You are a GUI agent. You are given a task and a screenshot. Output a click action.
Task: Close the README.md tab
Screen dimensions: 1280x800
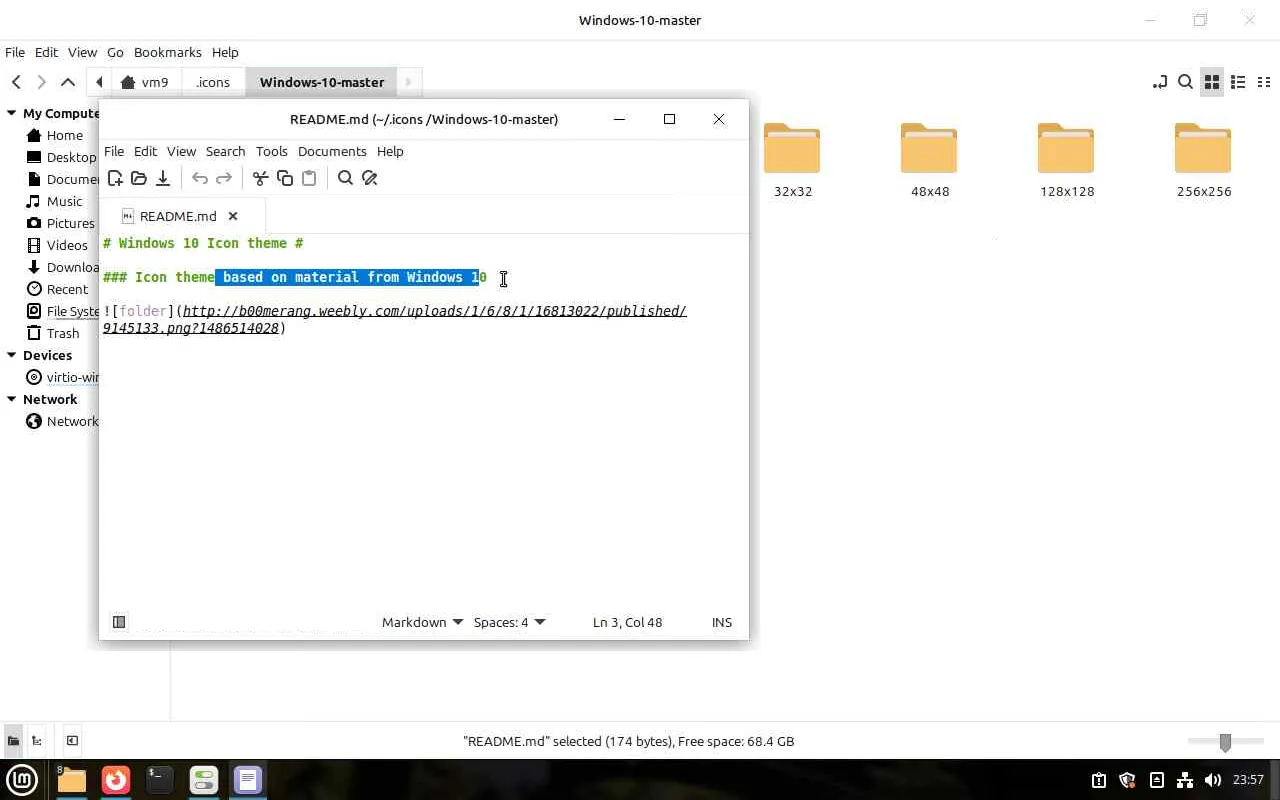click(233, 216)
